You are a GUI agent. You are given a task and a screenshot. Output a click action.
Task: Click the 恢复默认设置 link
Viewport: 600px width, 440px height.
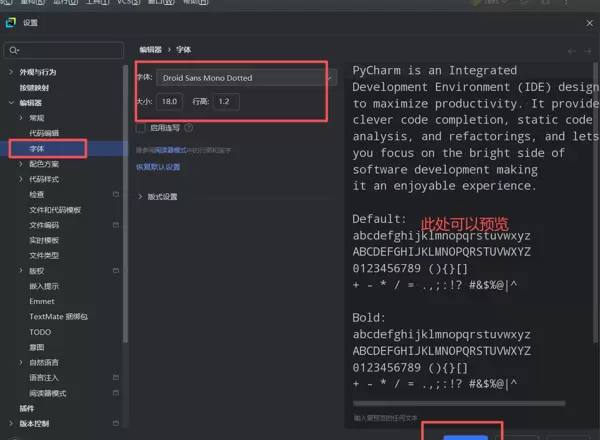158,167
